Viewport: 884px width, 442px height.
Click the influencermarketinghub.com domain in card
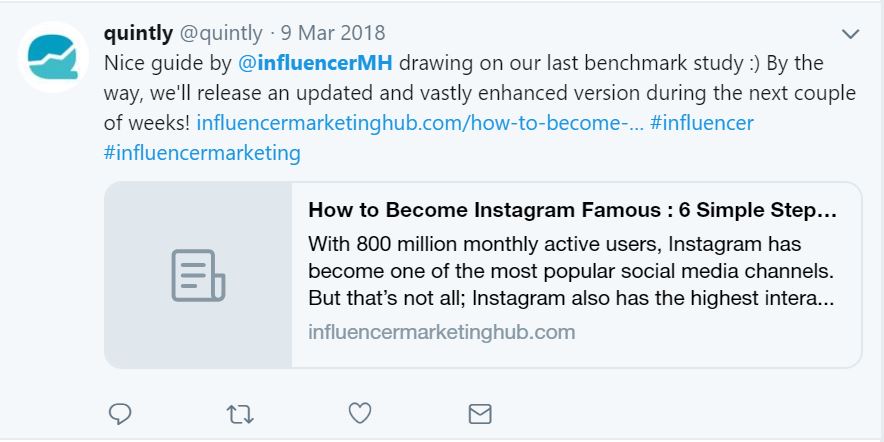click(x=441, y=332)
